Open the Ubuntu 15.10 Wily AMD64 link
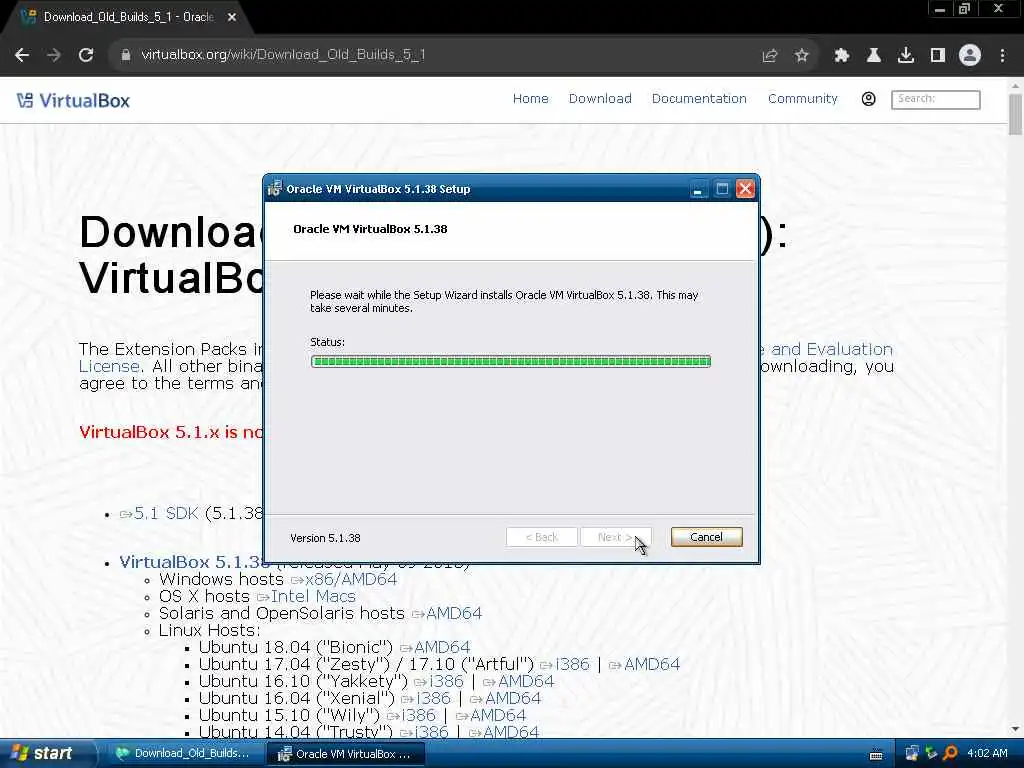The height and width of the screenshot is (768, 1024). click(x=491, y=715)
